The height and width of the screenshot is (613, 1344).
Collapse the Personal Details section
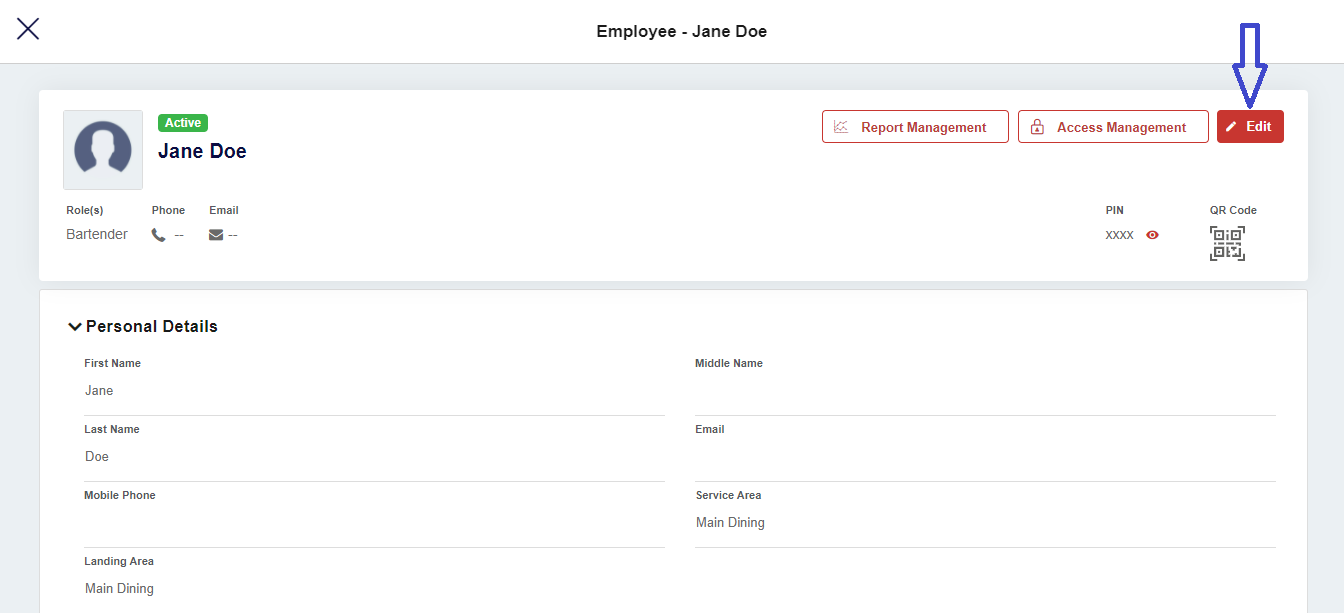(x=75, y=325)
